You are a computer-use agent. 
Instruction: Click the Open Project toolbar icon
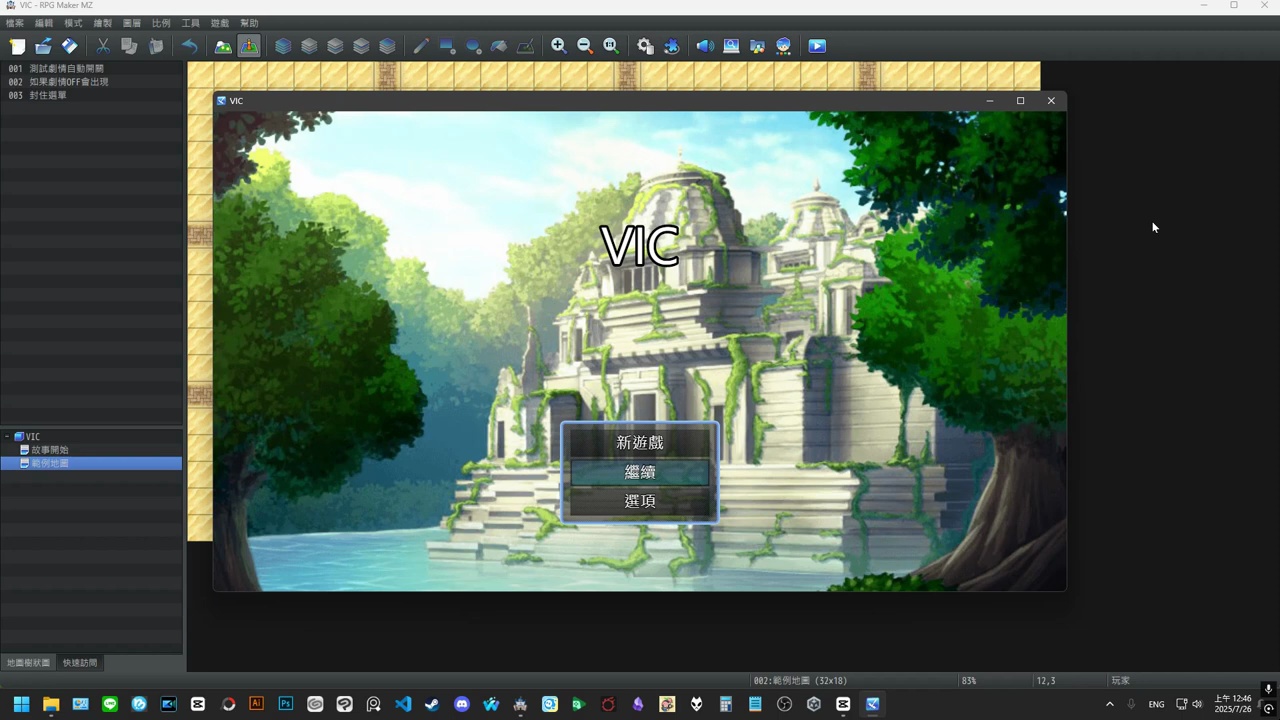43,46
